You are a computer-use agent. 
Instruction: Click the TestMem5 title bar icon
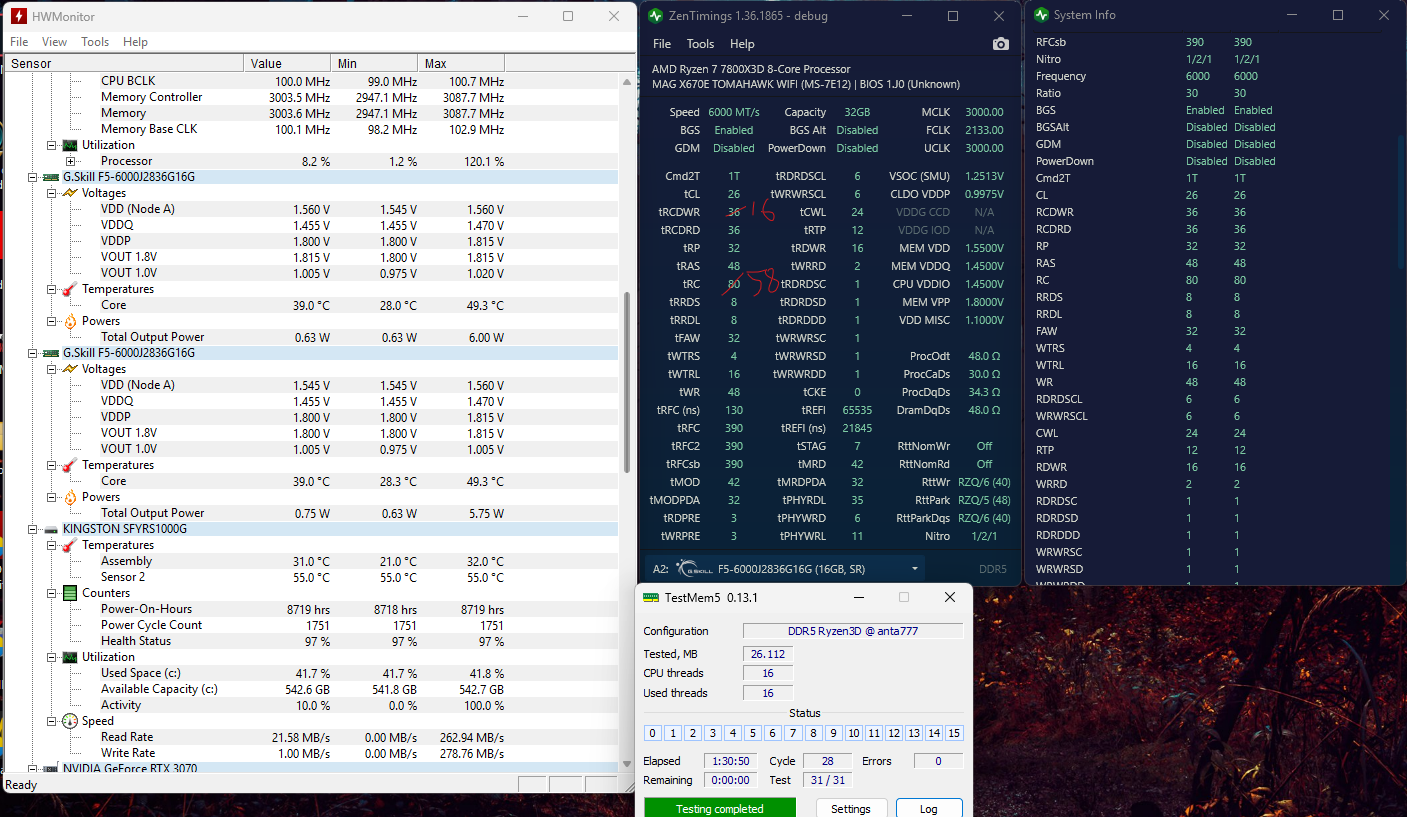(651, 597)
